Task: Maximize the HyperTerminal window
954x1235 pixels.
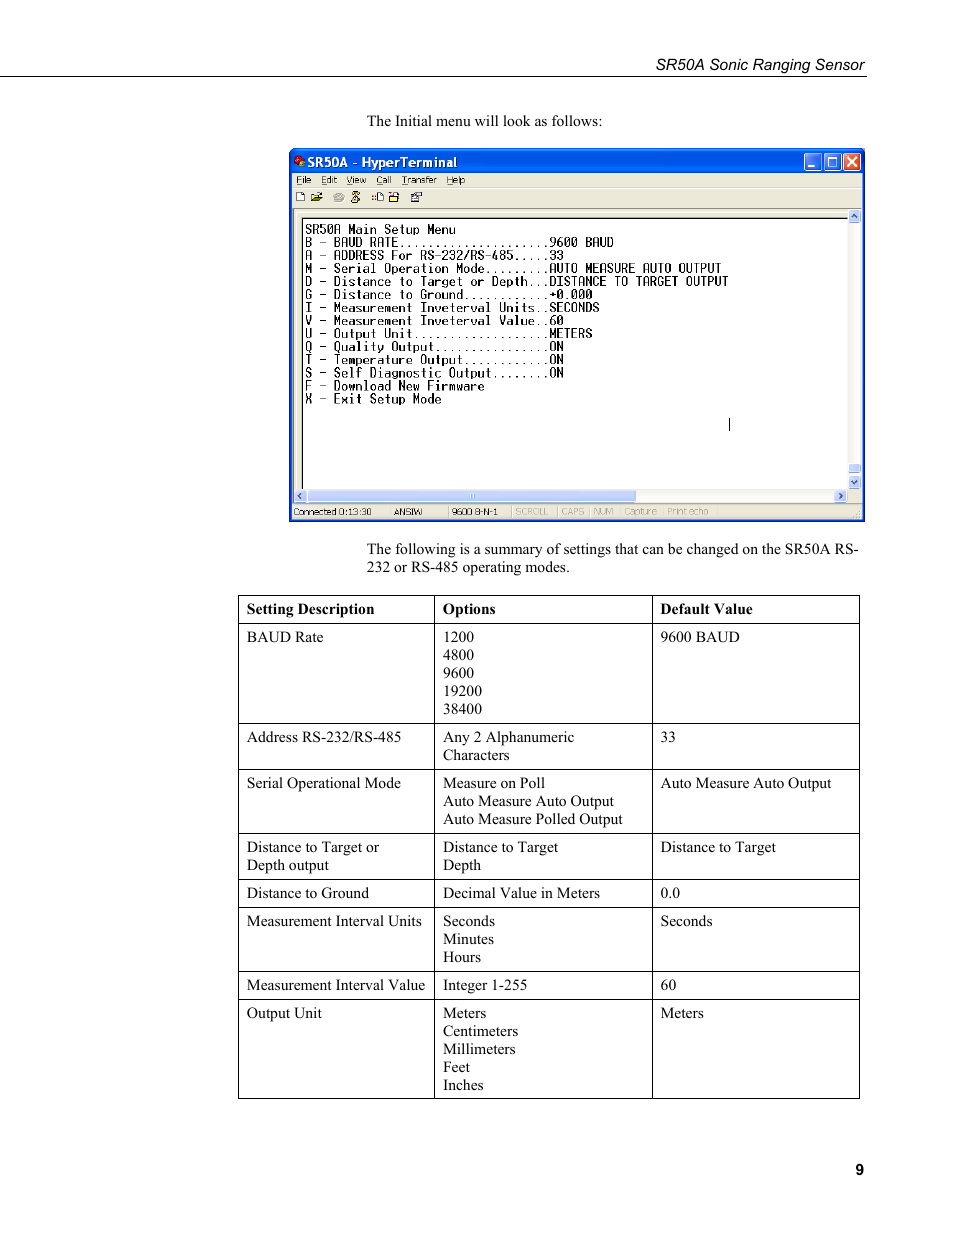Action: pos(832,162)
